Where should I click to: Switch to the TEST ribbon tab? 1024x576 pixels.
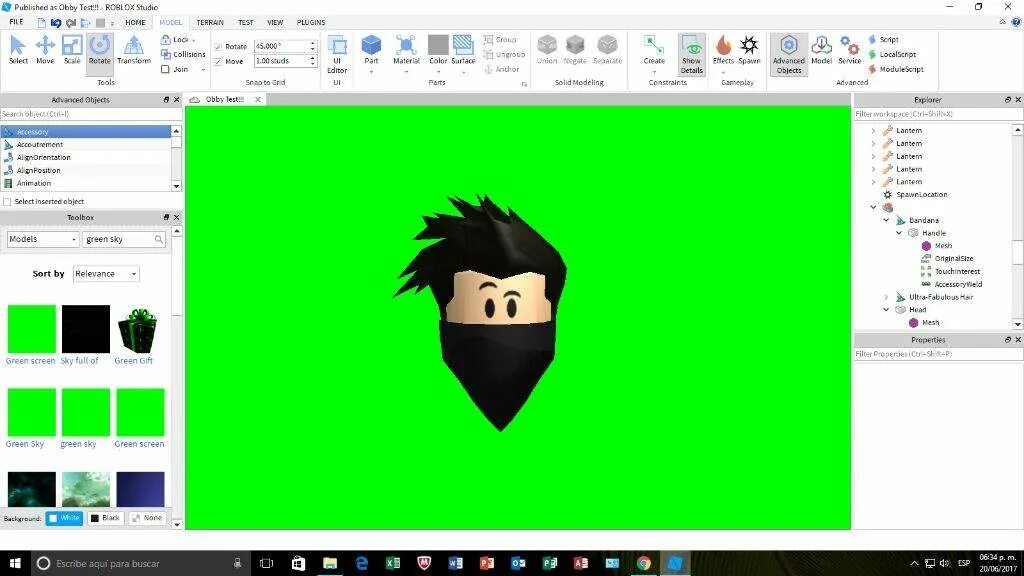(x=246, y=22)
